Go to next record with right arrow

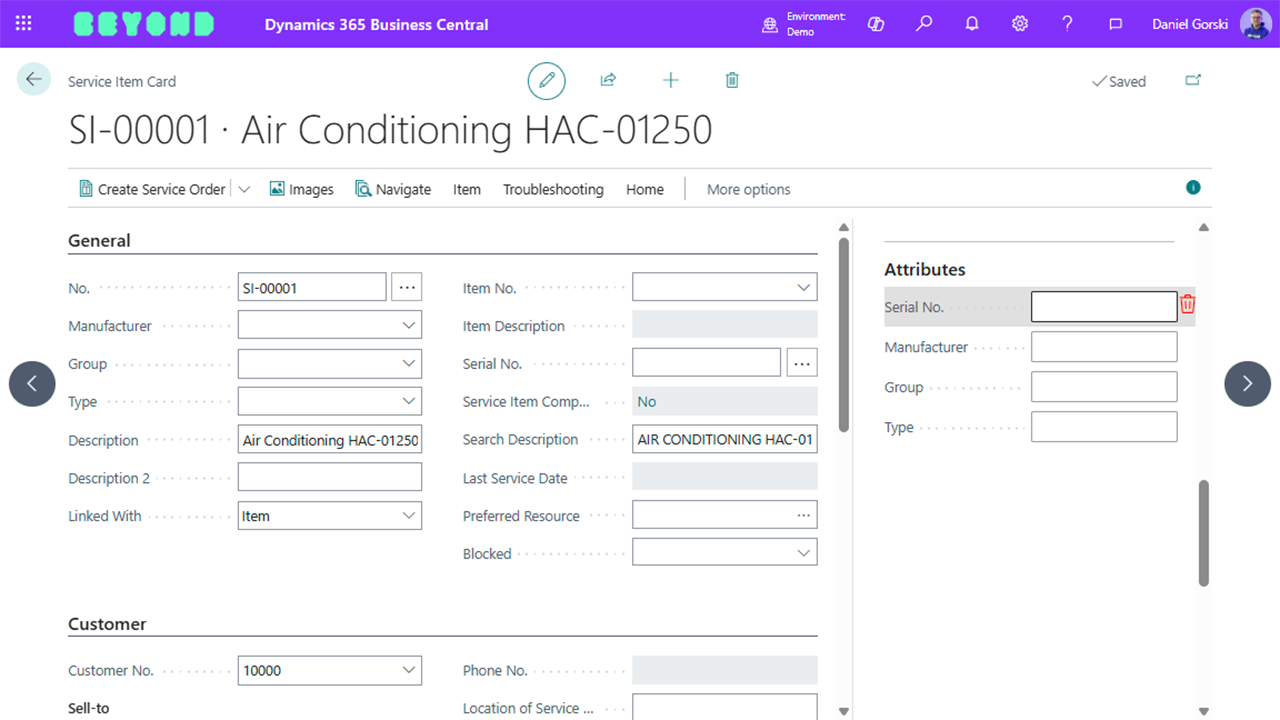tap(1247, 383)
